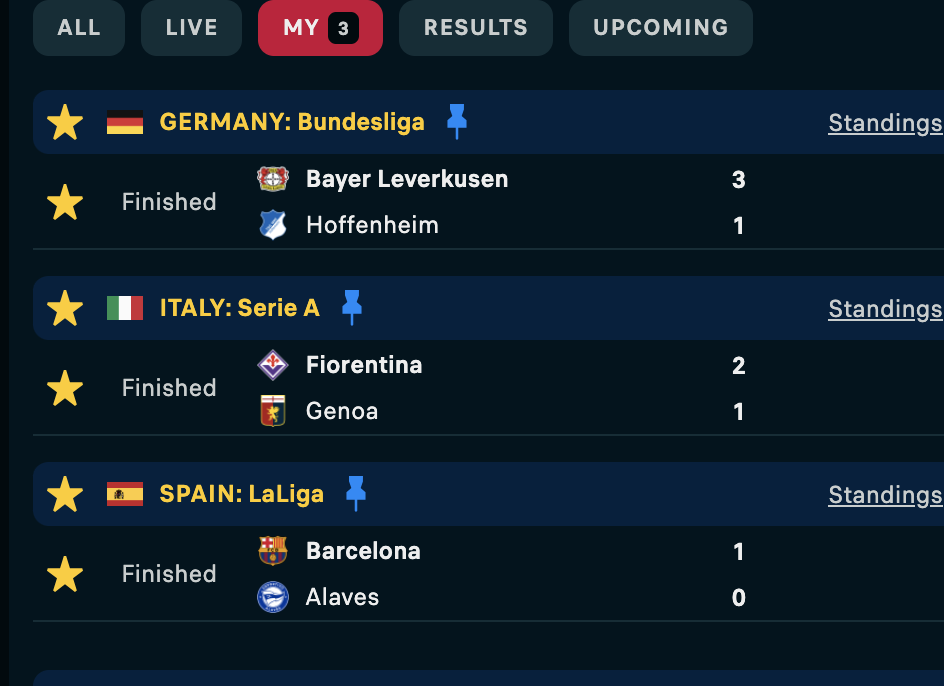944x686 pixels.
Task: Toggle favorite star for LaLiga league
Action: tap(65, 494)
